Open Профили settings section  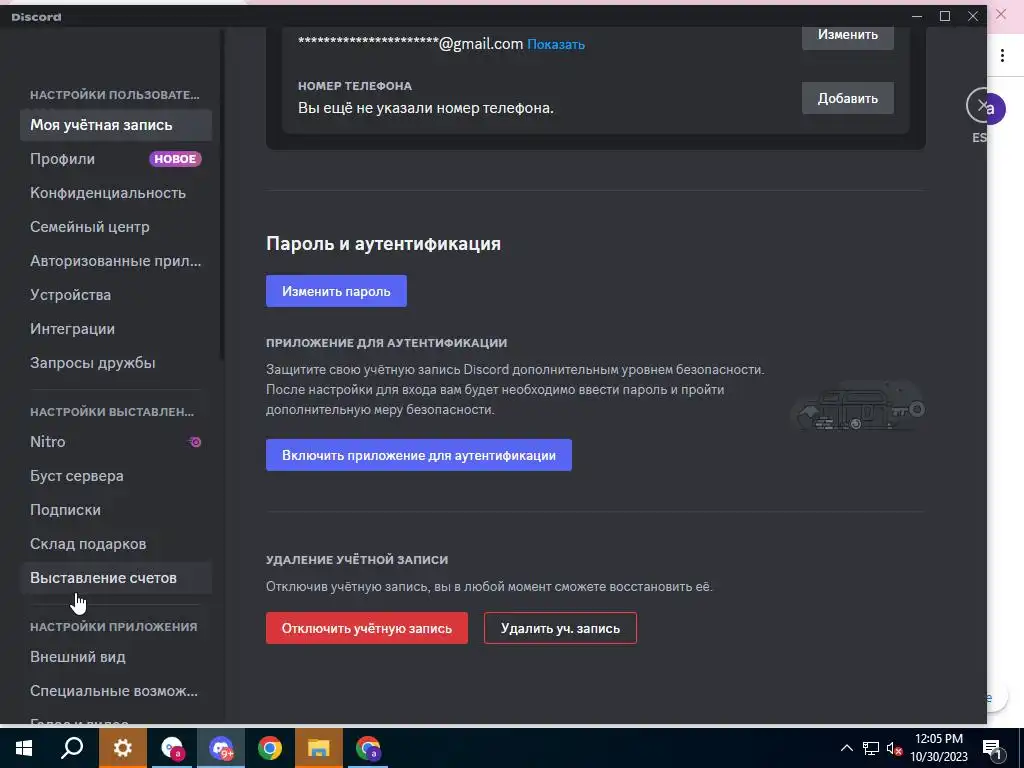116,159
